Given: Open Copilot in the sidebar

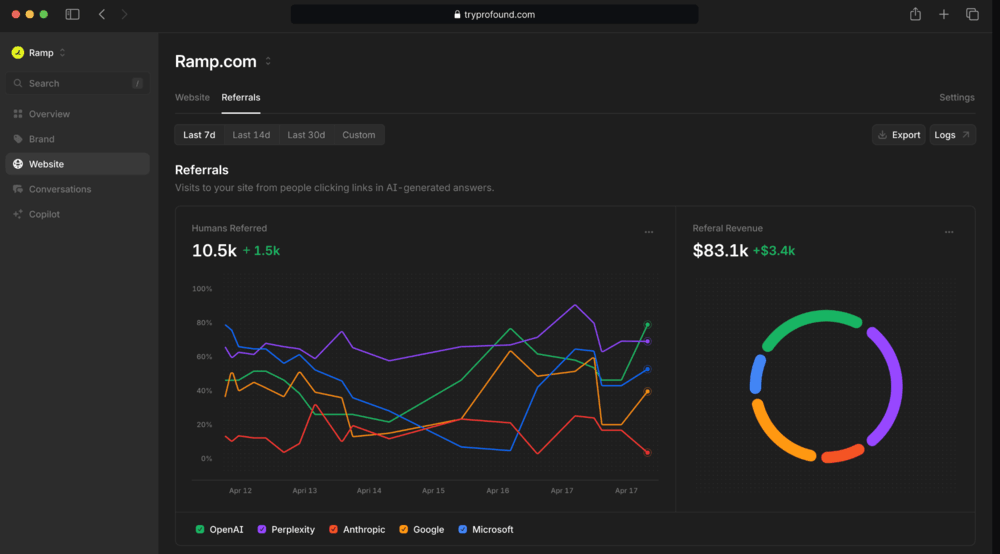Looking at the screenshot, I should [78, 214].
